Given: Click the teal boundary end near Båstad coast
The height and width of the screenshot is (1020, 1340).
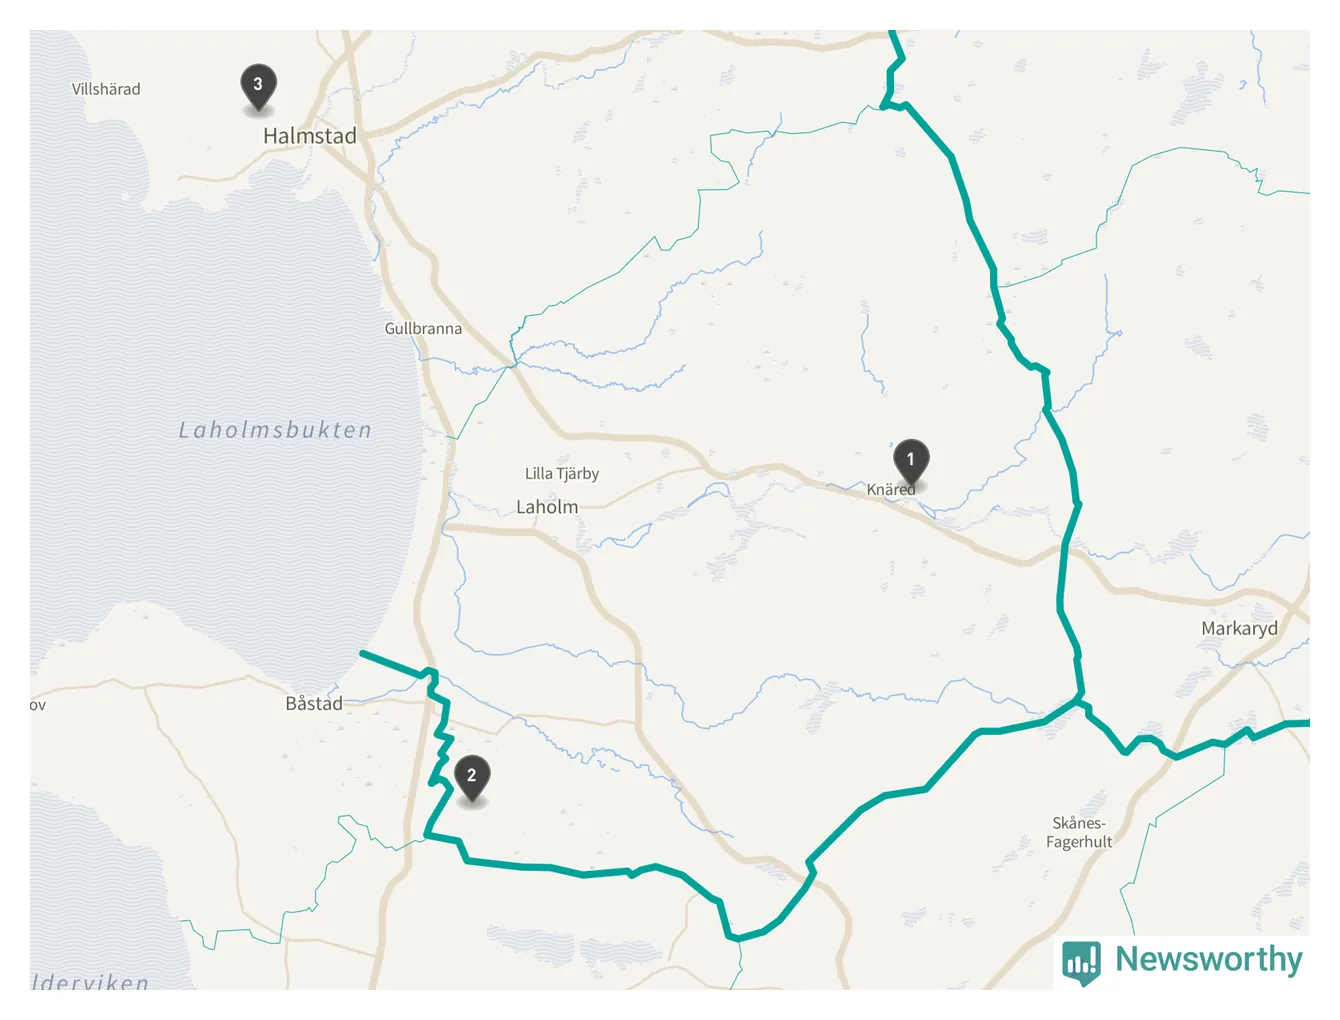Looking at the screenshot, I should point(365,654).
